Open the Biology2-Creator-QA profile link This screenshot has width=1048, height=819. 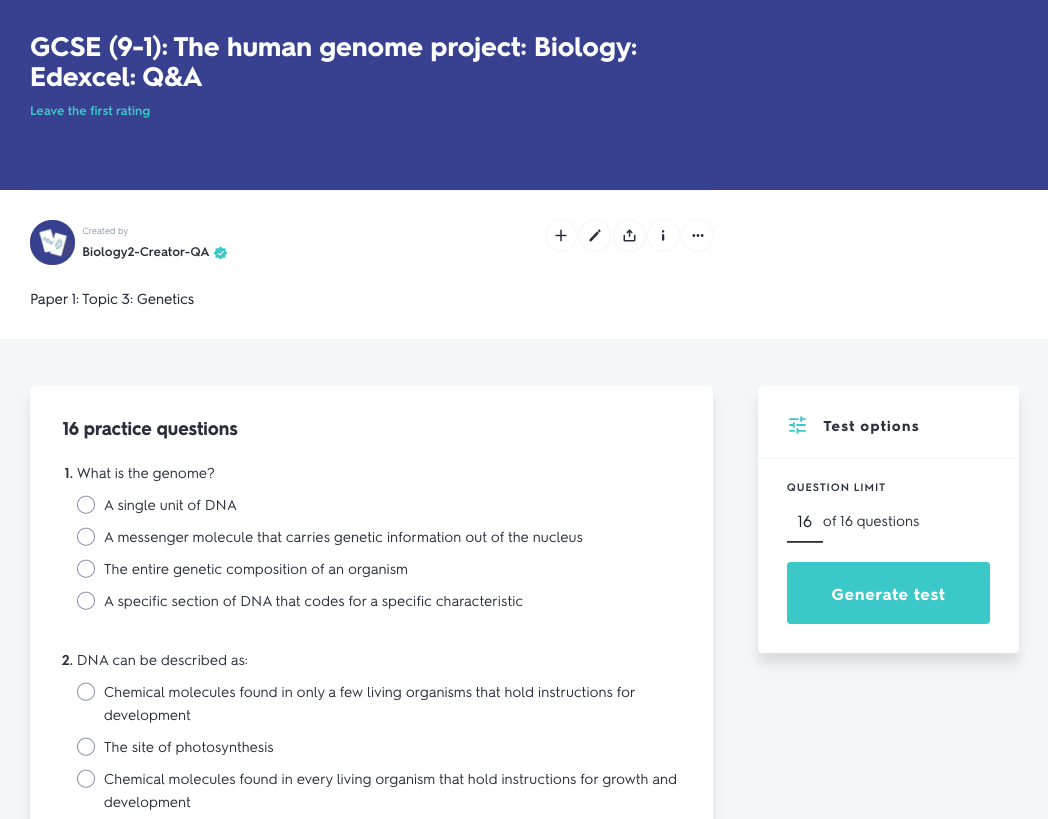point(146,252)
